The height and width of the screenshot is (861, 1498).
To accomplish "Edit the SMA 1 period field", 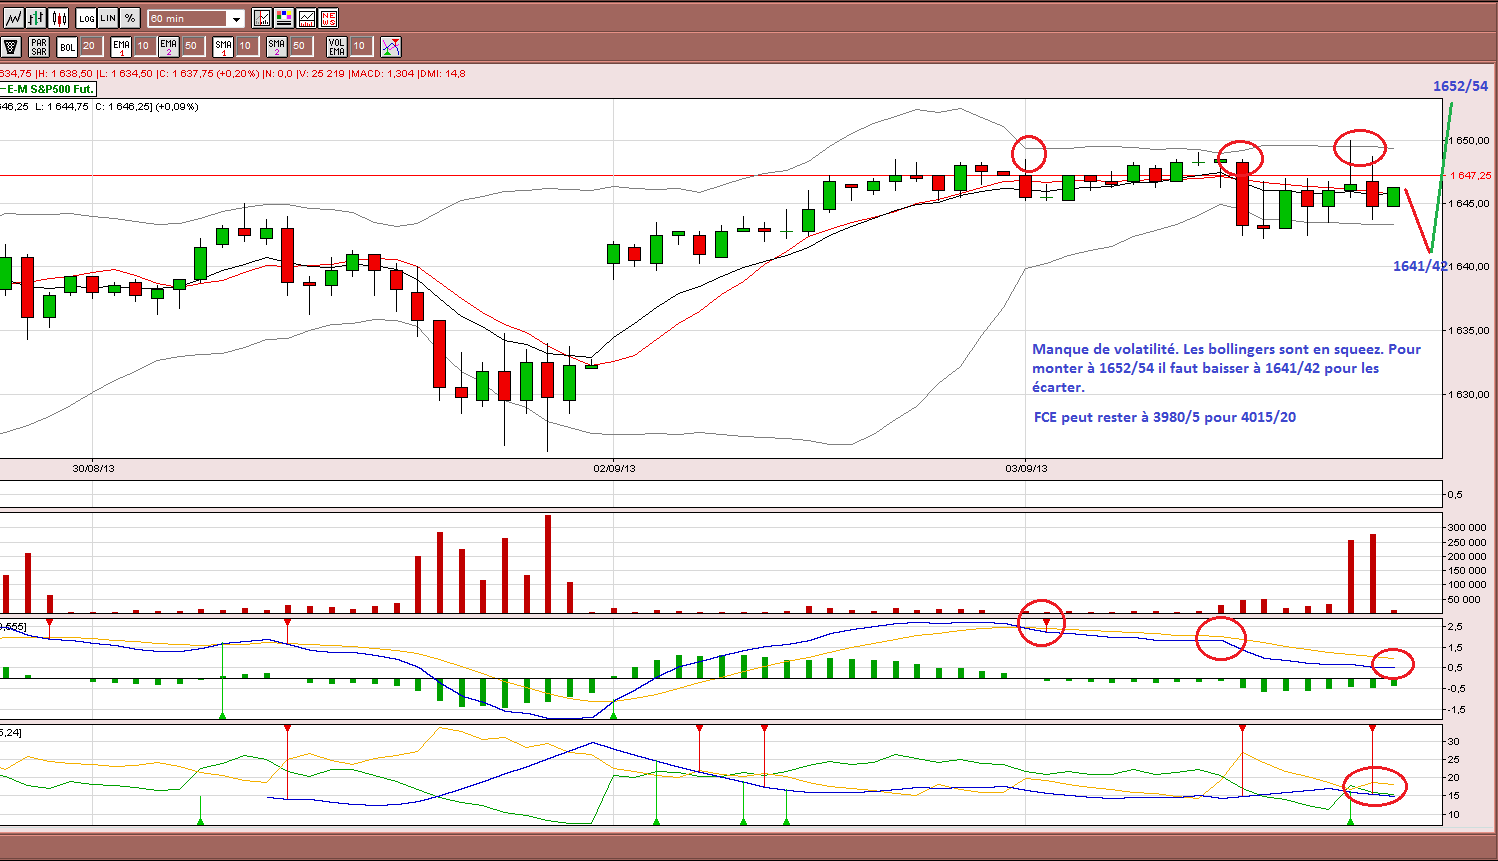I will (x=247, y=46).
